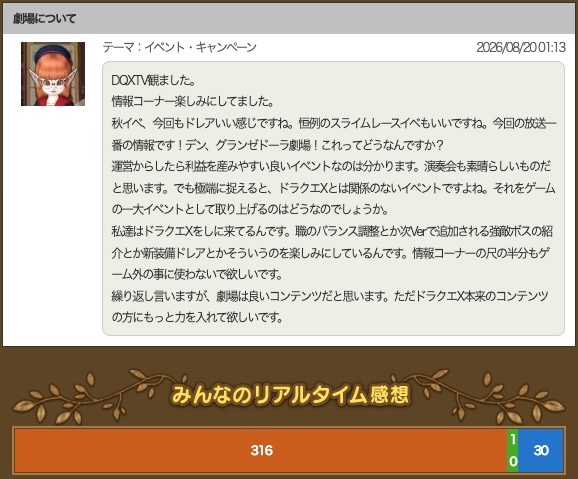Click the line DQXTV観ました。
The height and width of the screenshot is (479, 578).
pyautogui.click(x=153, y=80)
